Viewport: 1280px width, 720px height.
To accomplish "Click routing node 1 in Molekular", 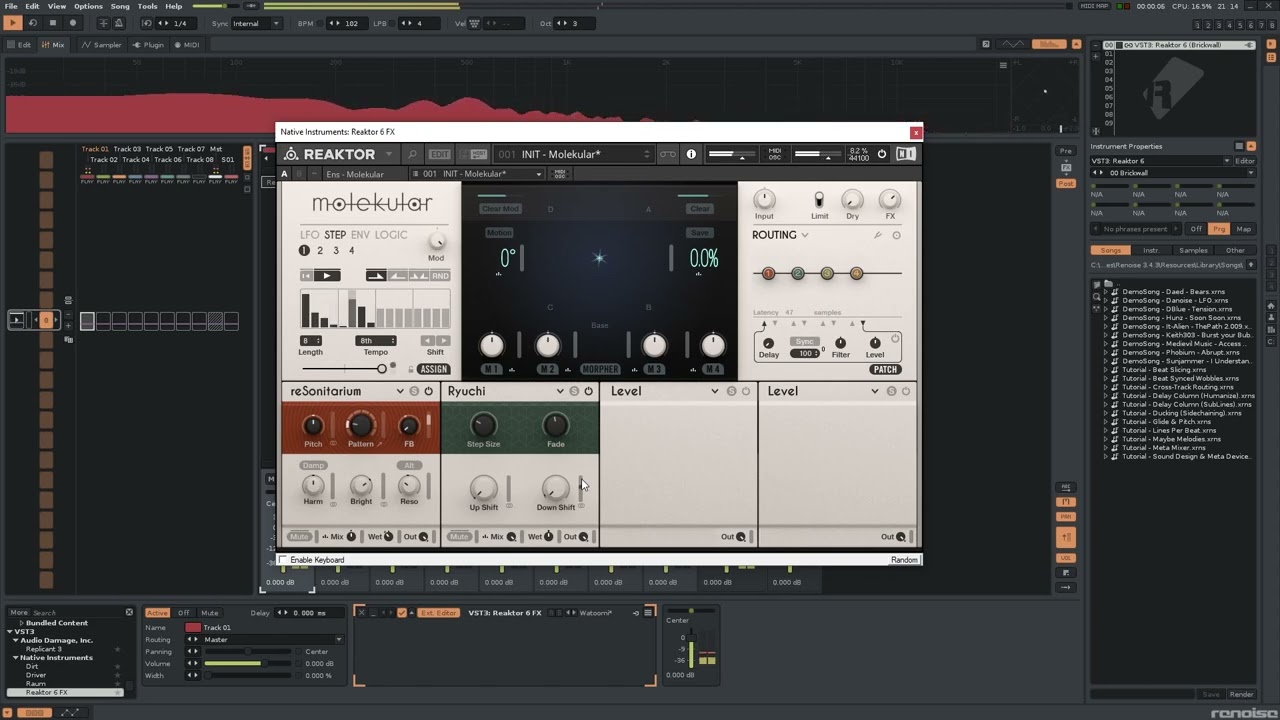I will tap(768, 273).
